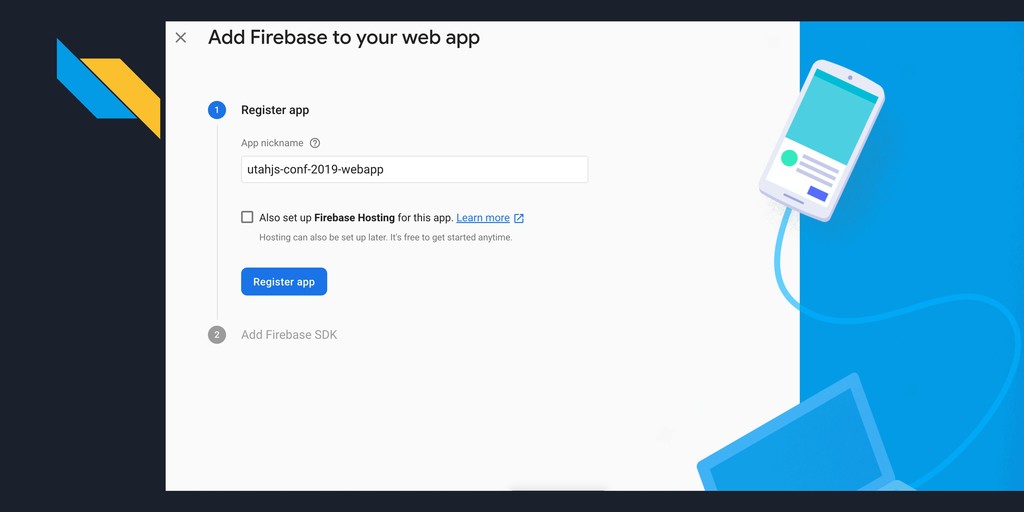
Task: Click the 'Also set up Firebase Hosting' label
Action: [x=356, y=218]
